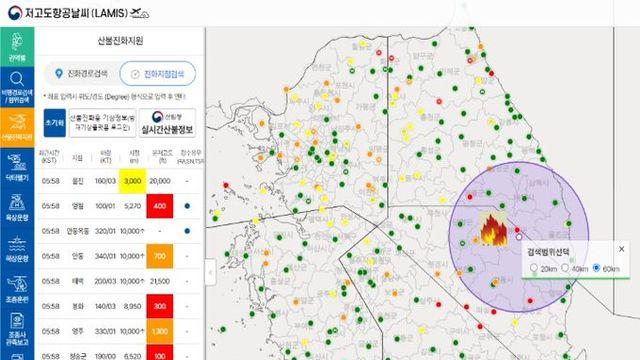
Task: Select the 20km search range radio
Action: tap(534, 268)
